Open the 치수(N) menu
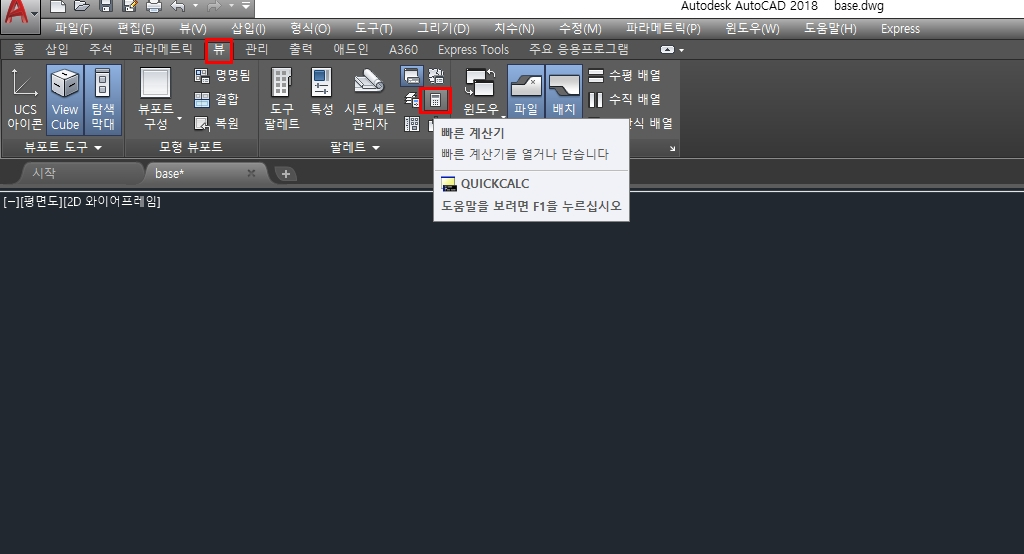The height and width of the screenshot is (554, 1024). (514, 29)
